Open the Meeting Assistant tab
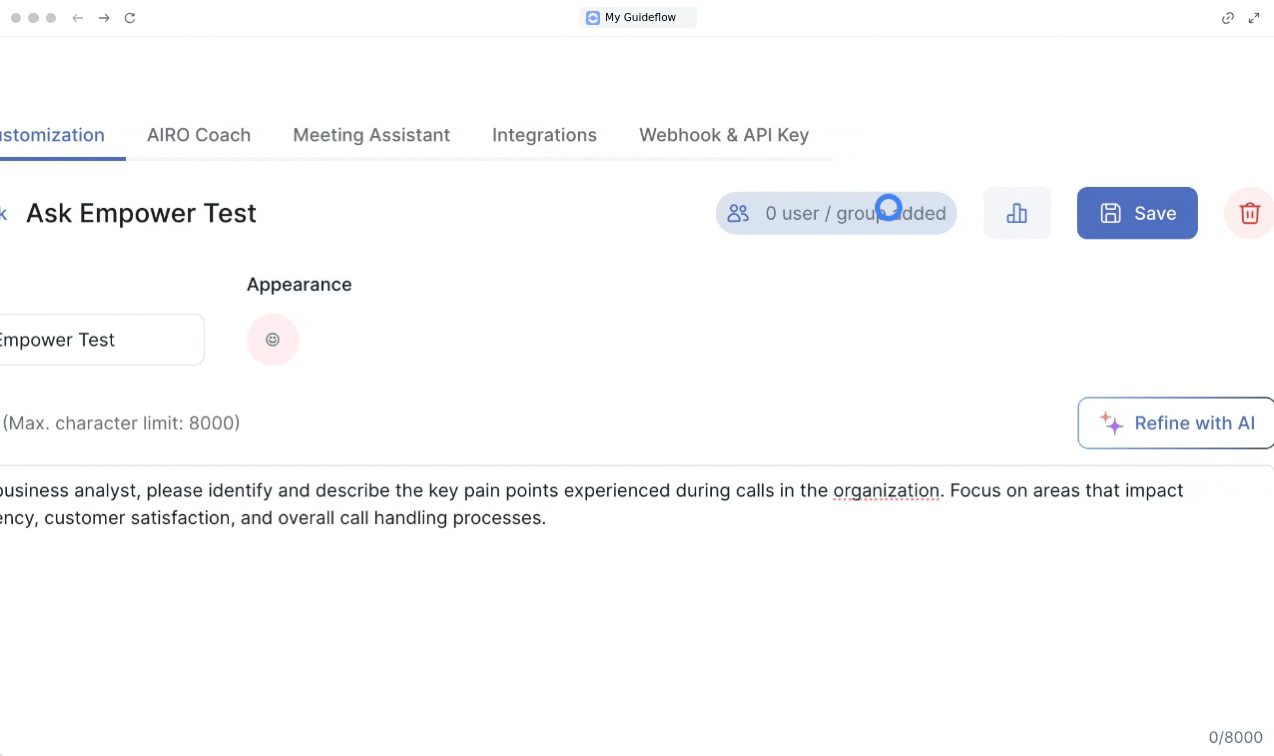The height and width of the screenshot is (756, 1274). (371, 135)
